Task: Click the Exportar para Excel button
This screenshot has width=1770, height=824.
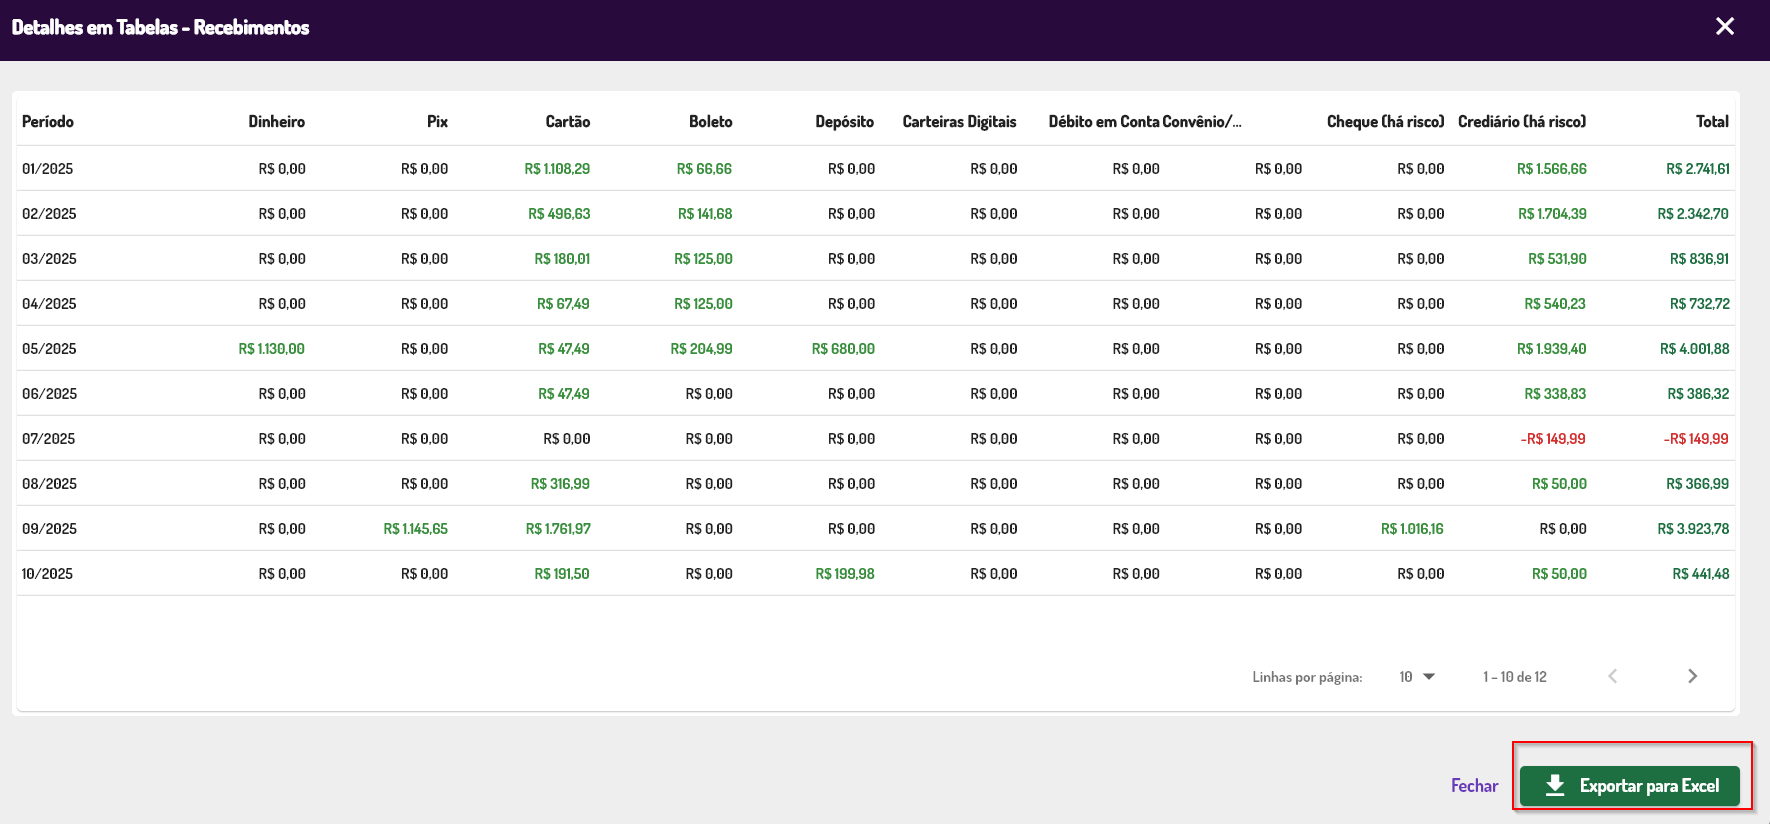Action: (1630, 786)
